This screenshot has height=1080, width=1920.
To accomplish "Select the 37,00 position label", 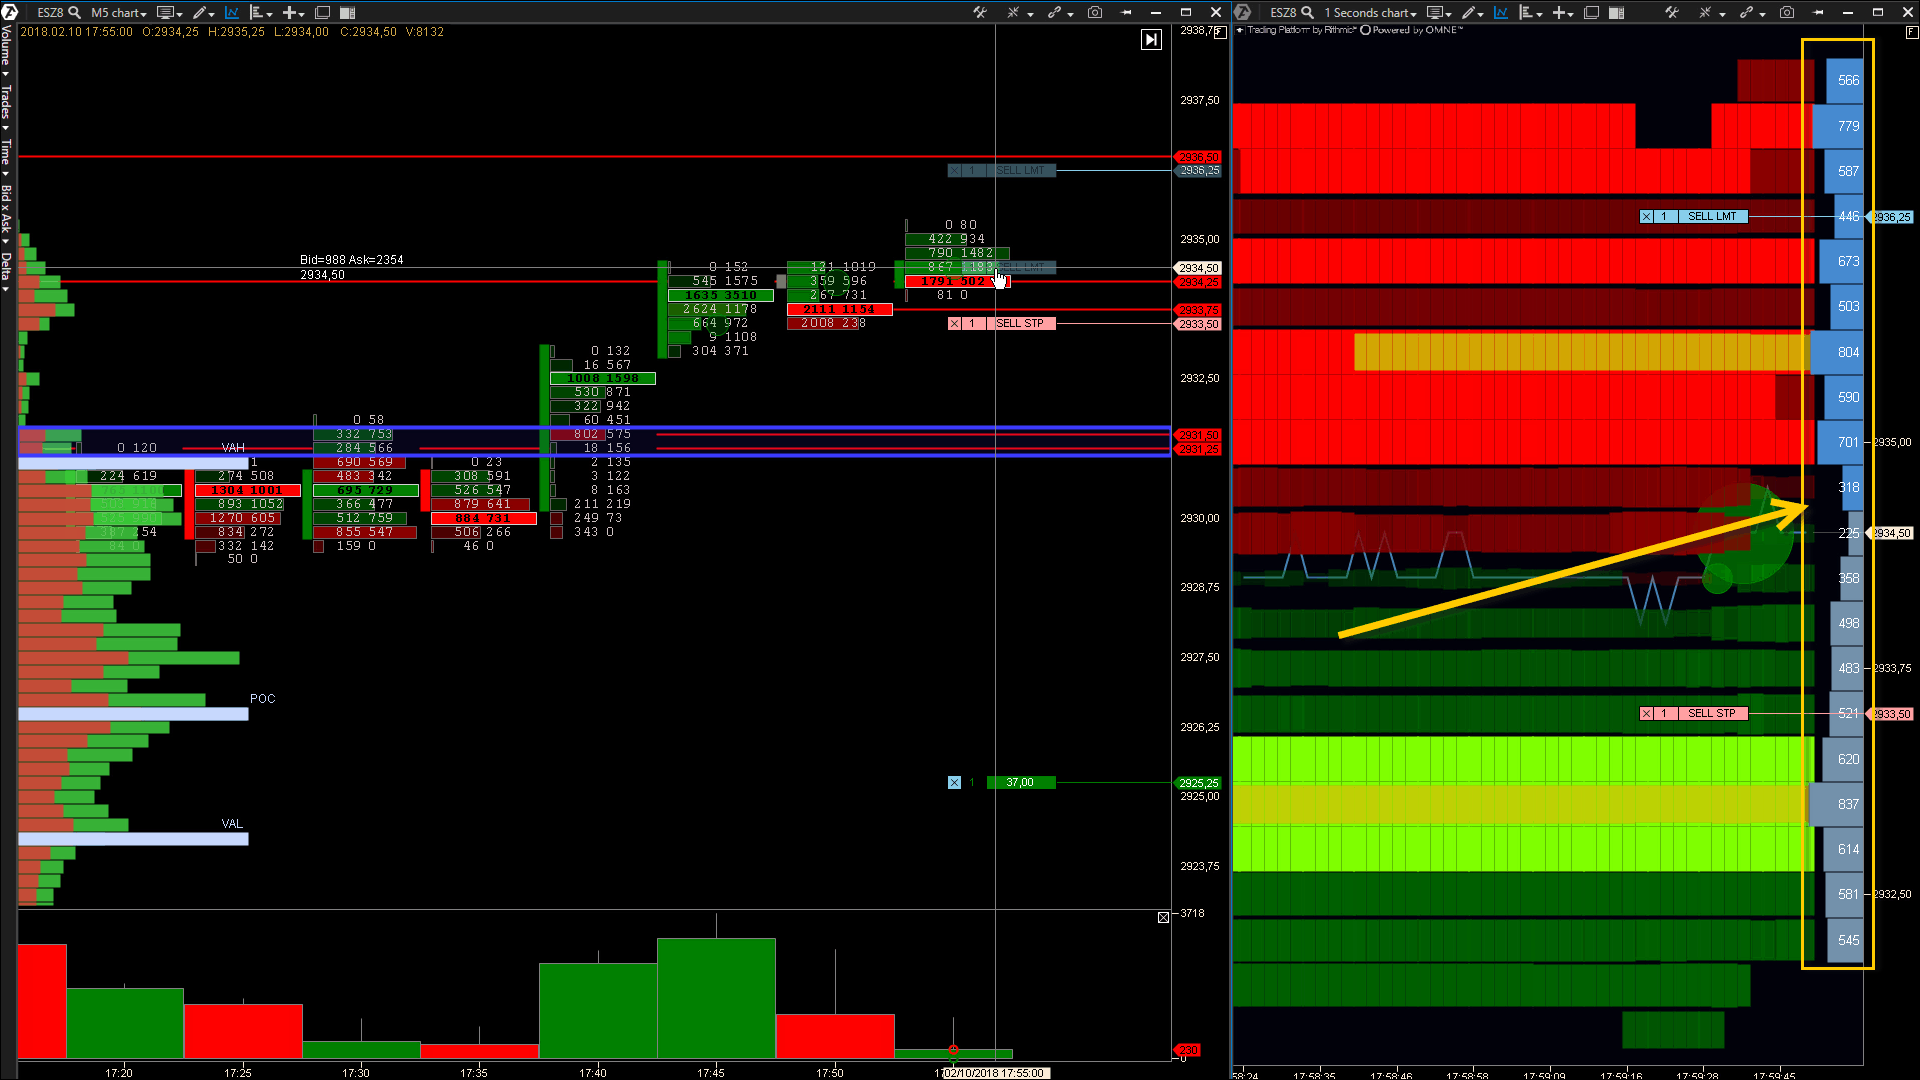I will 1020,782.
